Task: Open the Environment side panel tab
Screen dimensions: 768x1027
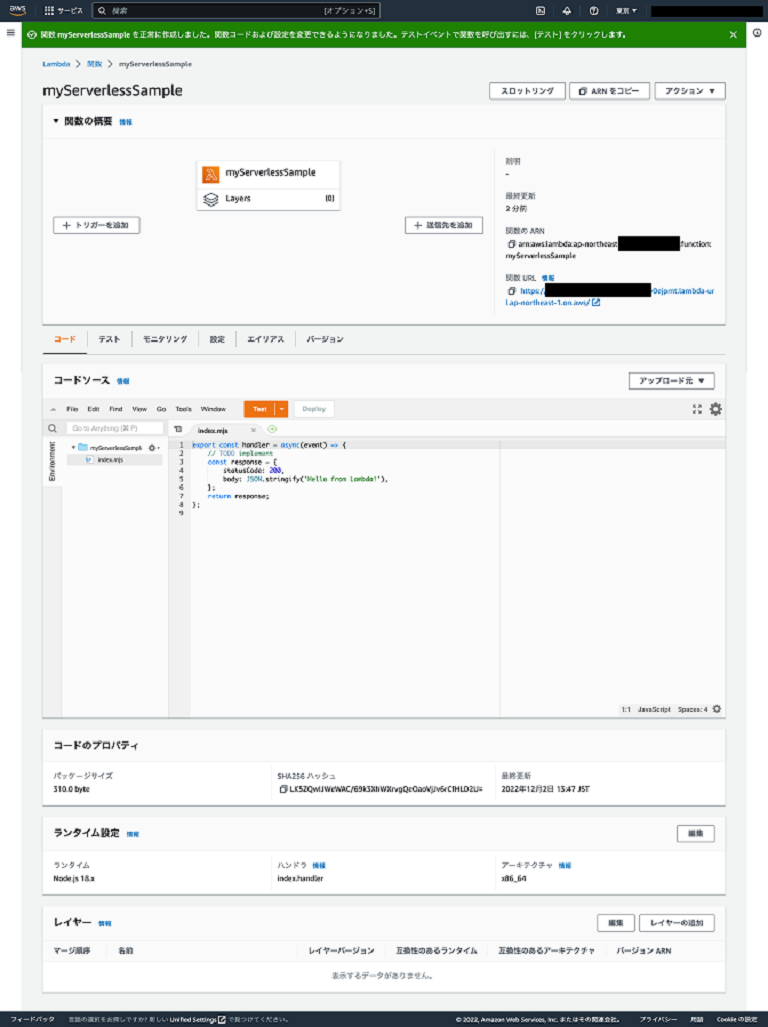Action: click(x=52, y=461)
